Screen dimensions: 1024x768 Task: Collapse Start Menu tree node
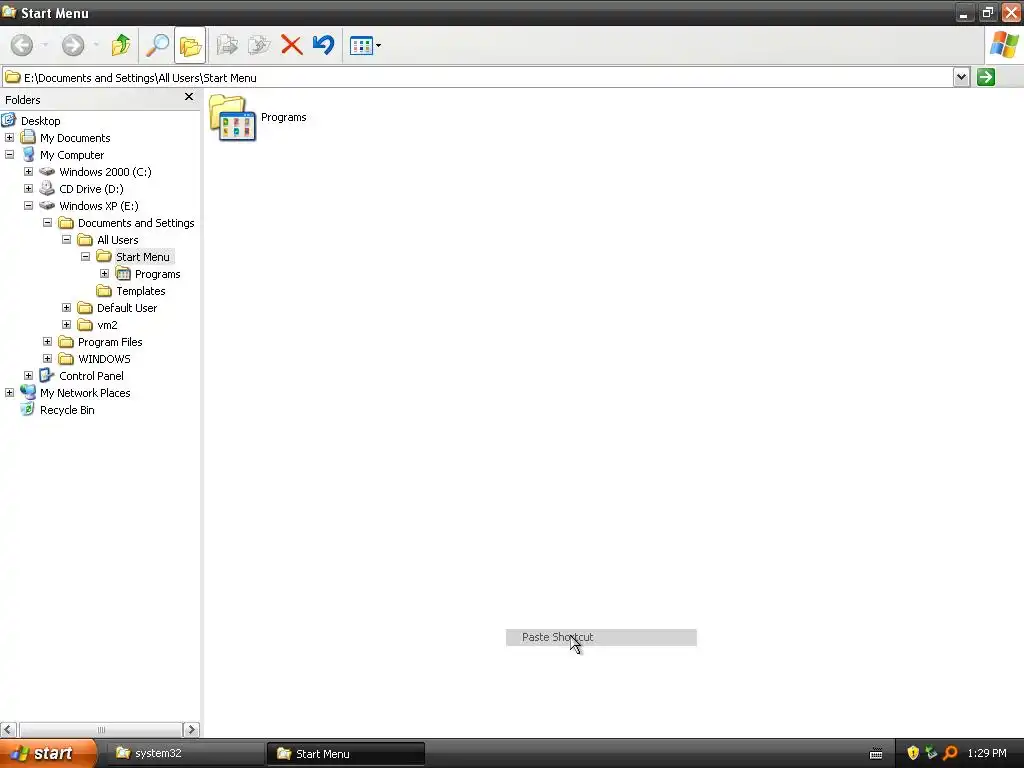point(85,257)
